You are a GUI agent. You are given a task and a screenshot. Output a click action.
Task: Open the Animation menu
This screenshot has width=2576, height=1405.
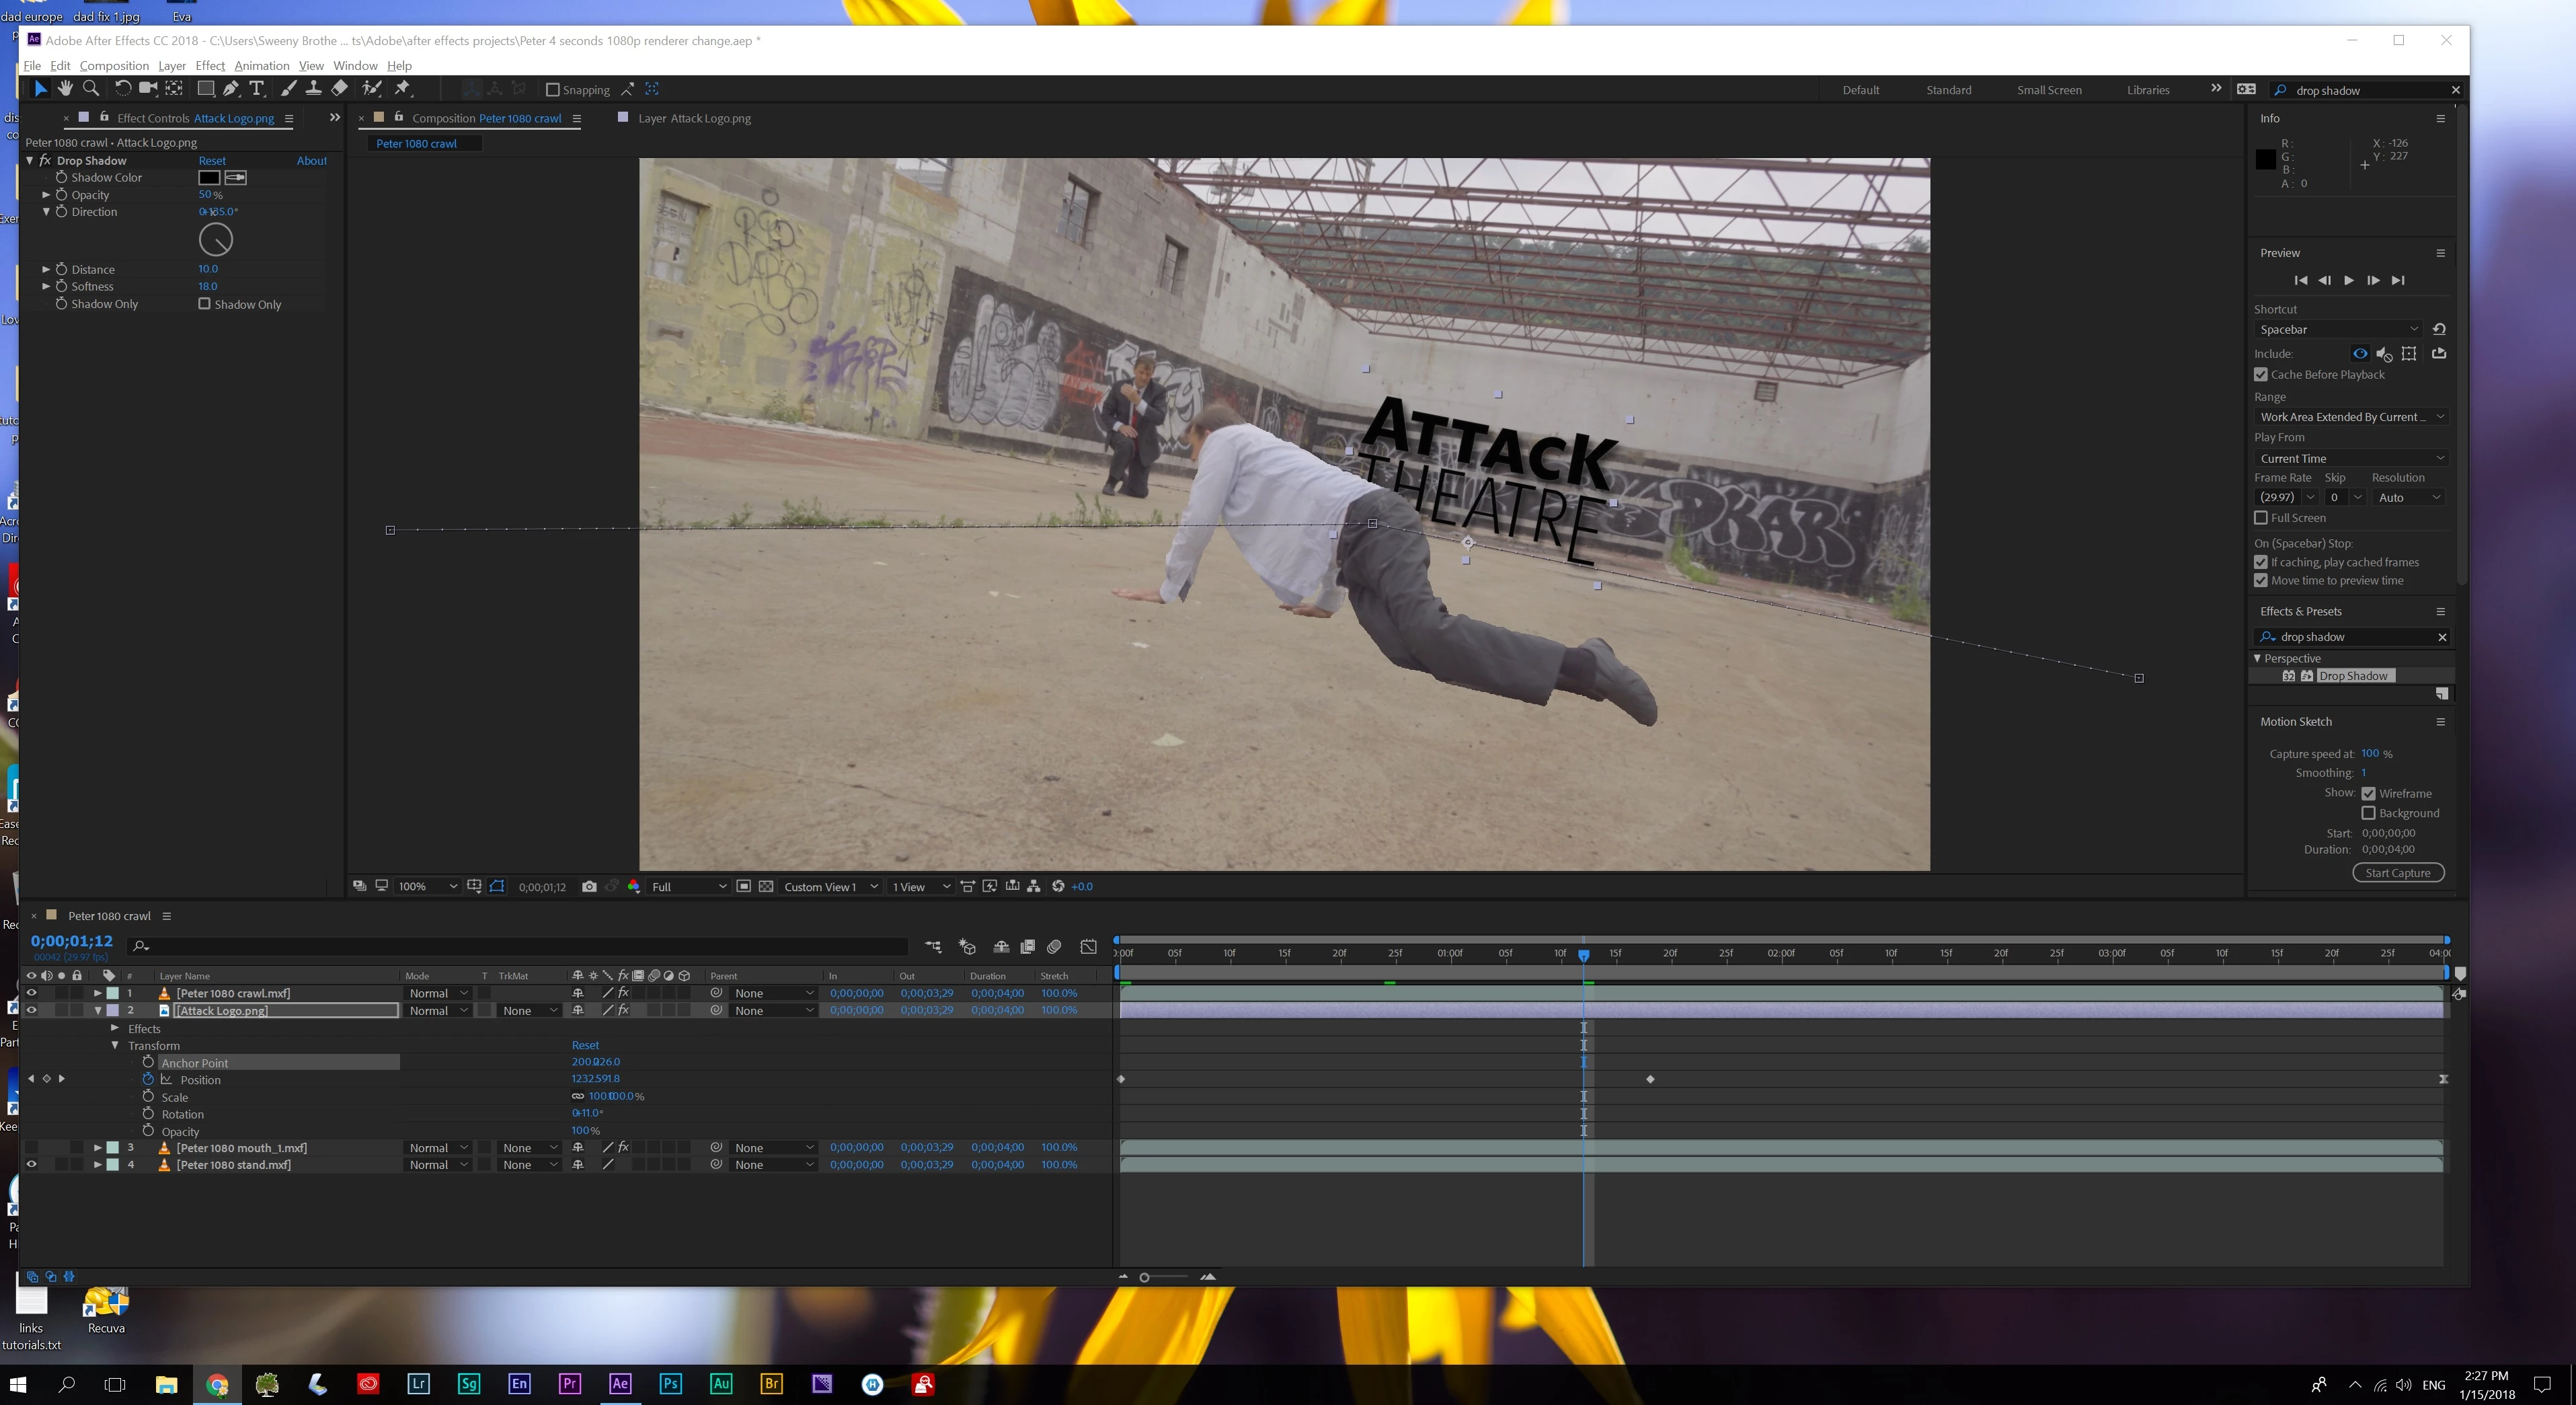point(261,66)
